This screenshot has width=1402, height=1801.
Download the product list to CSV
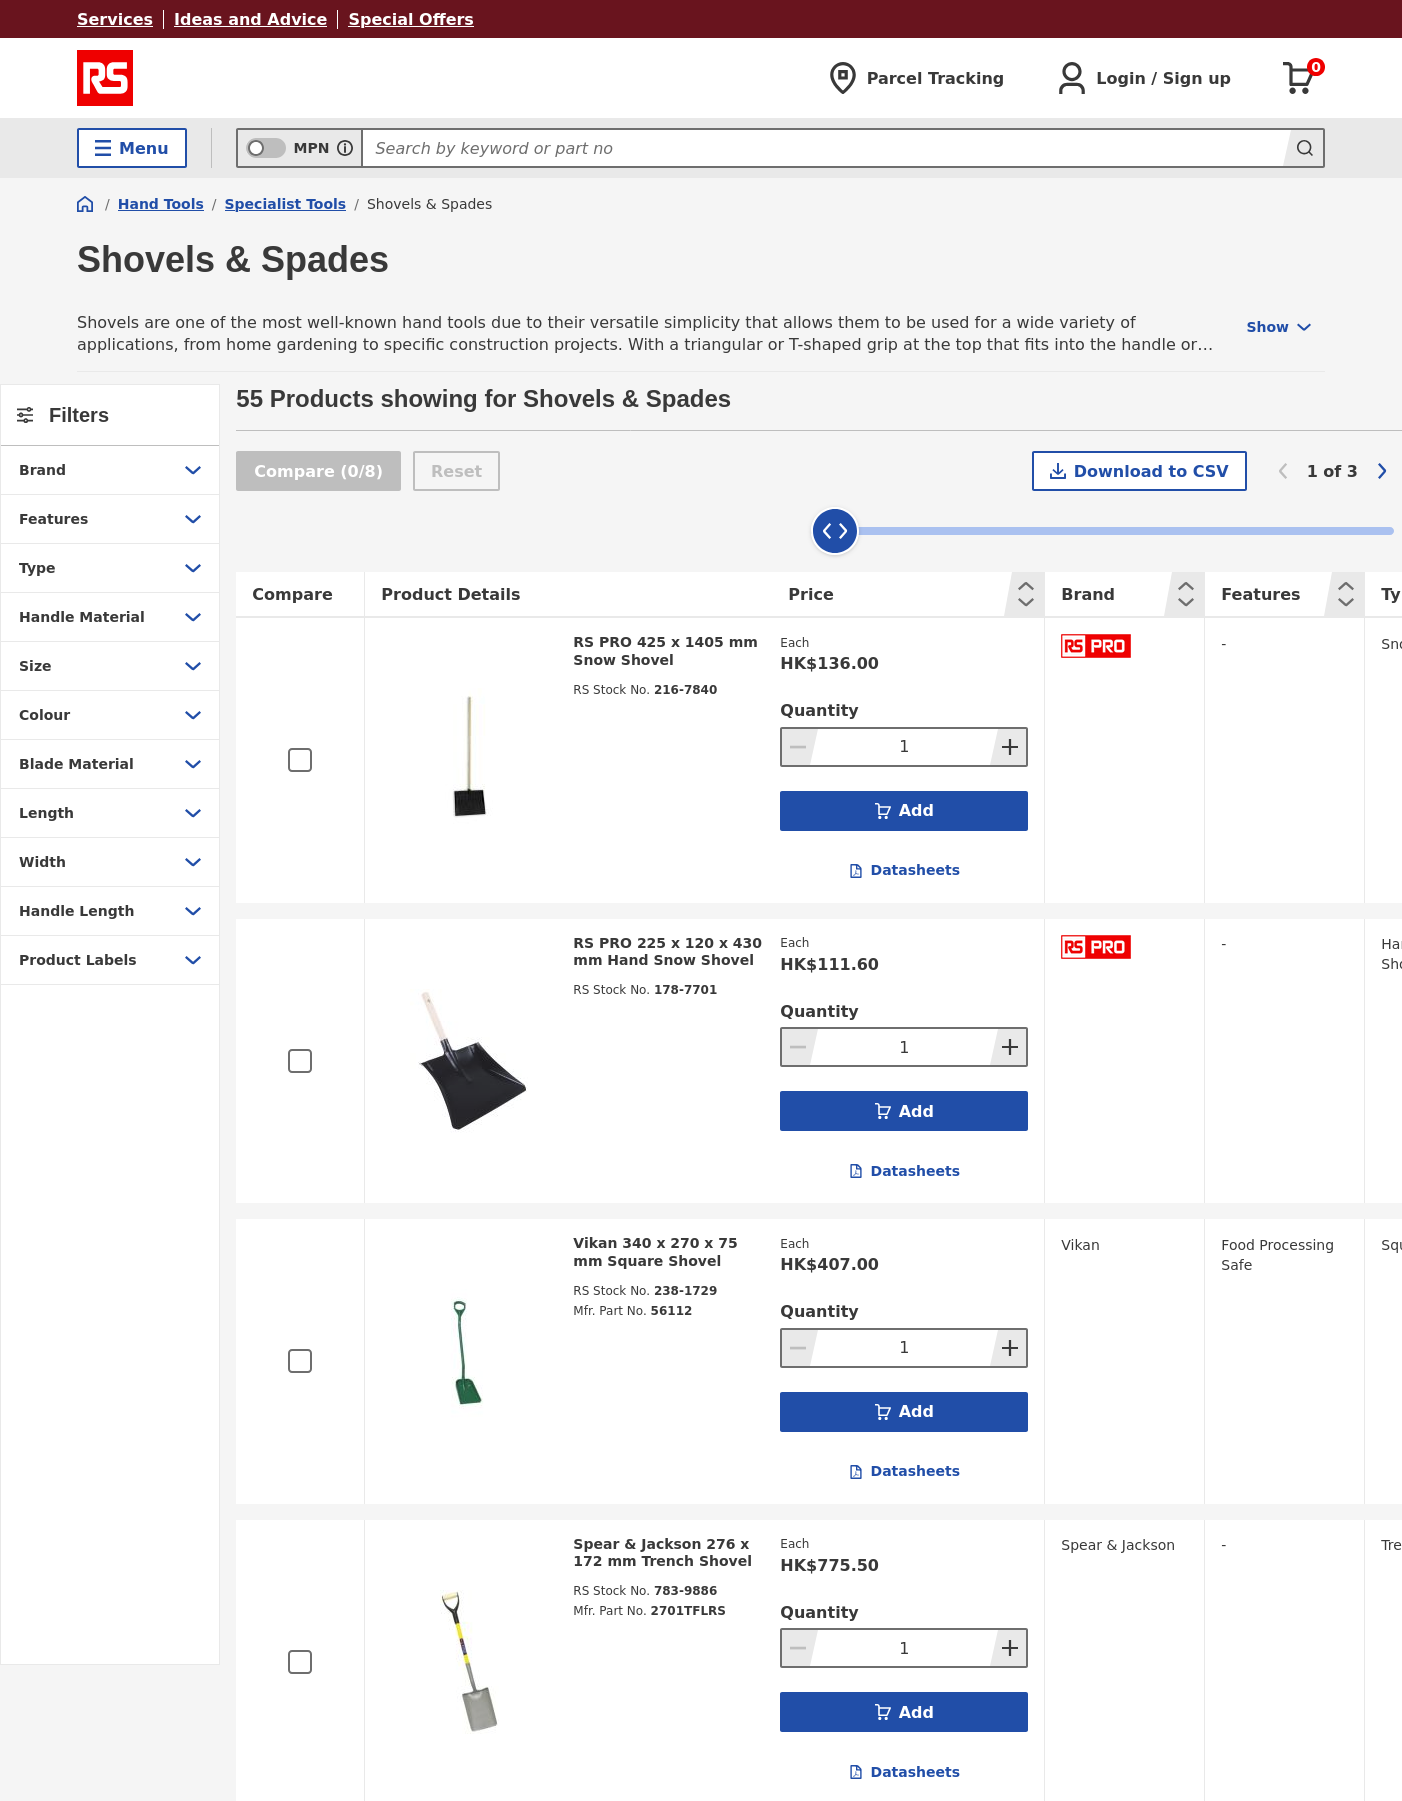(x=1139, y=471)
